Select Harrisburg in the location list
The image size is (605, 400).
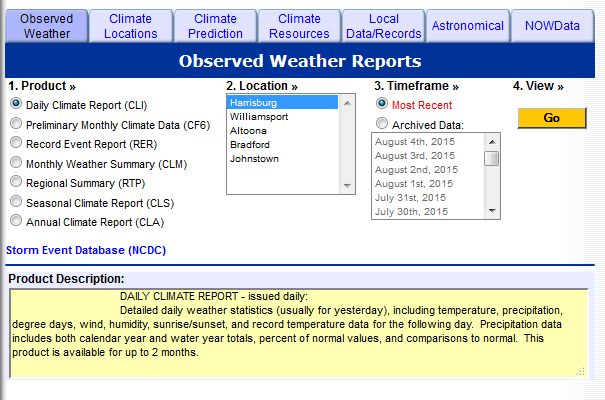282,103
